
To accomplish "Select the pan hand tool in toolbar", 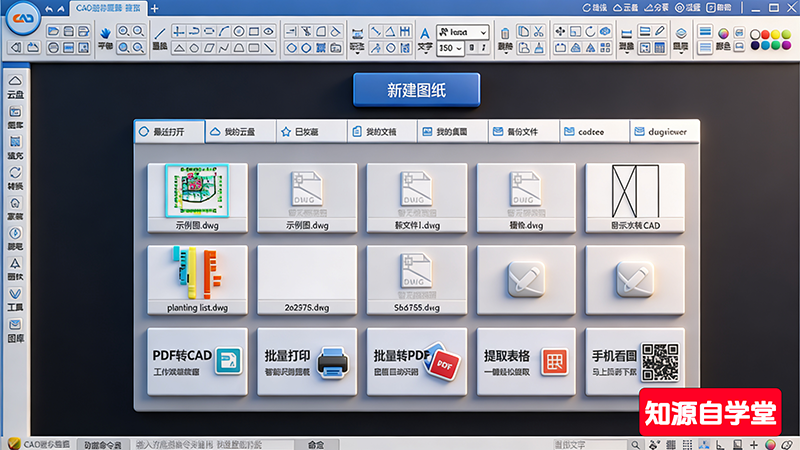I will (x=106, y=31).
